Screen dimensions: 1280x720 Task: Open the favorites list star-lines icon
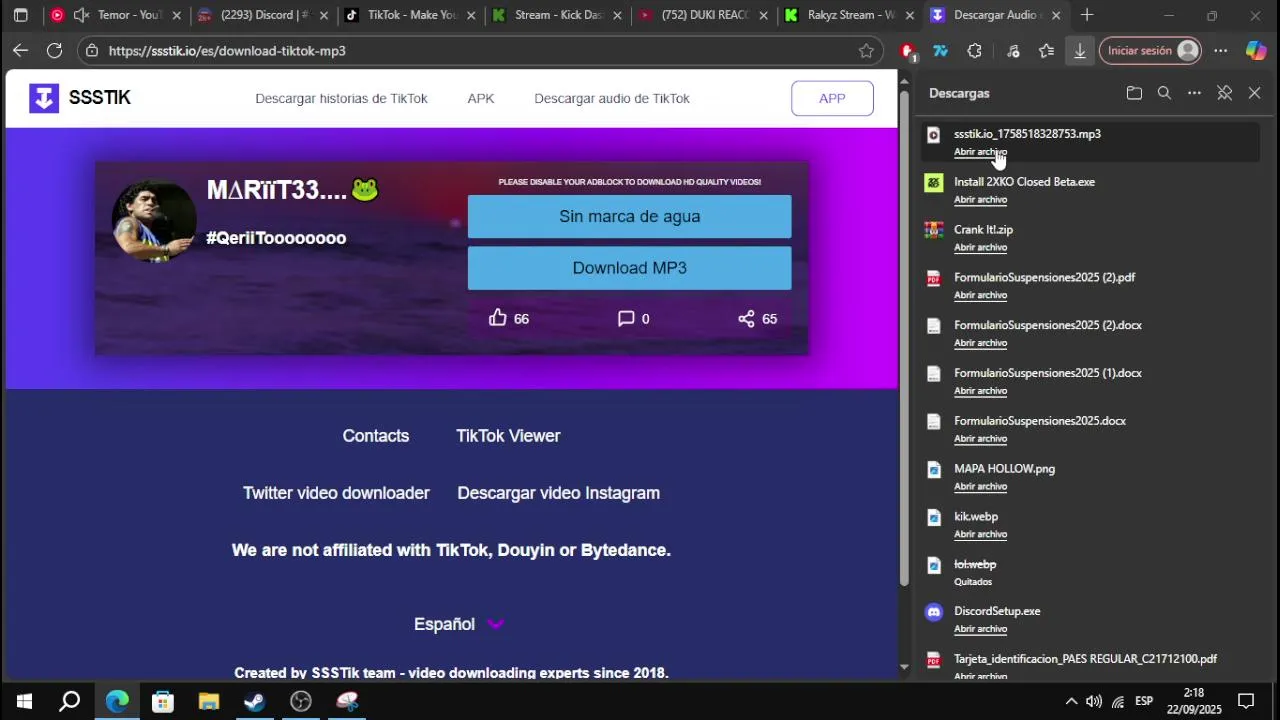click(1046, 50)
